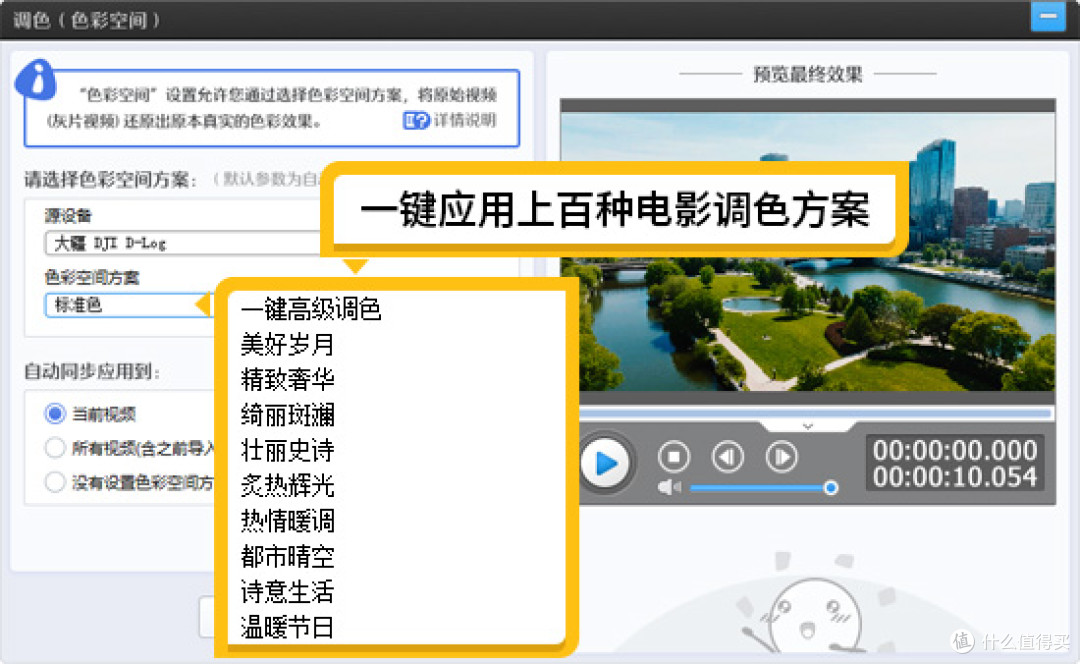
Task: Step back one frame in preview
Action: click(x=727, y=457)
